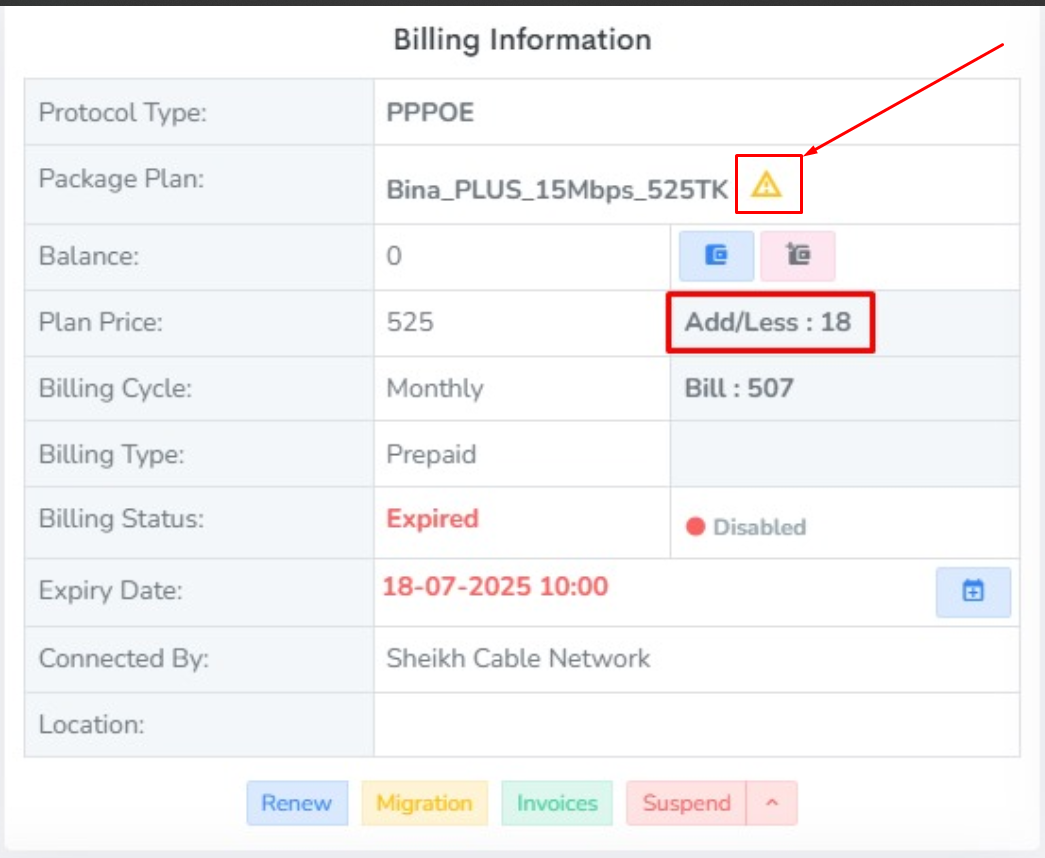Click the Add/Less : 18 value
Viewport: 1045px width, 858px height.
point(768,322)
